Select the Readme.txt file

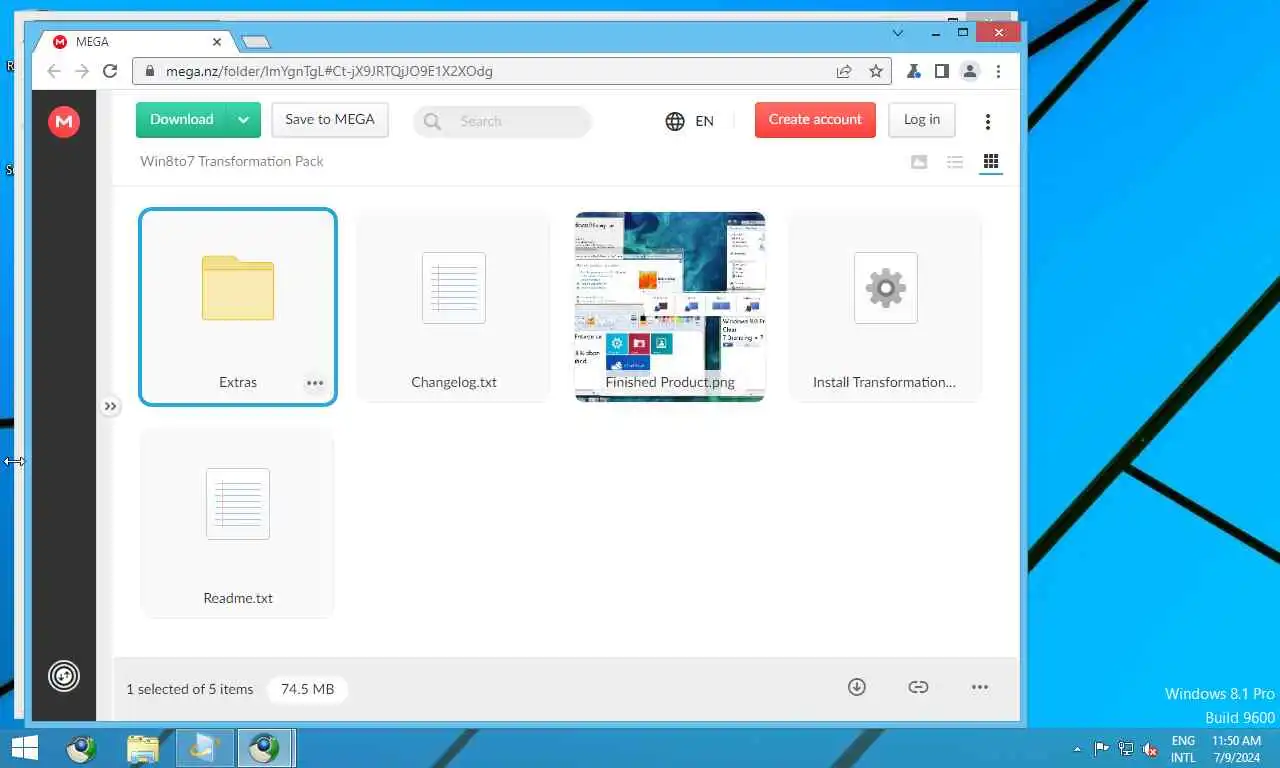click(x=238, y=523)
